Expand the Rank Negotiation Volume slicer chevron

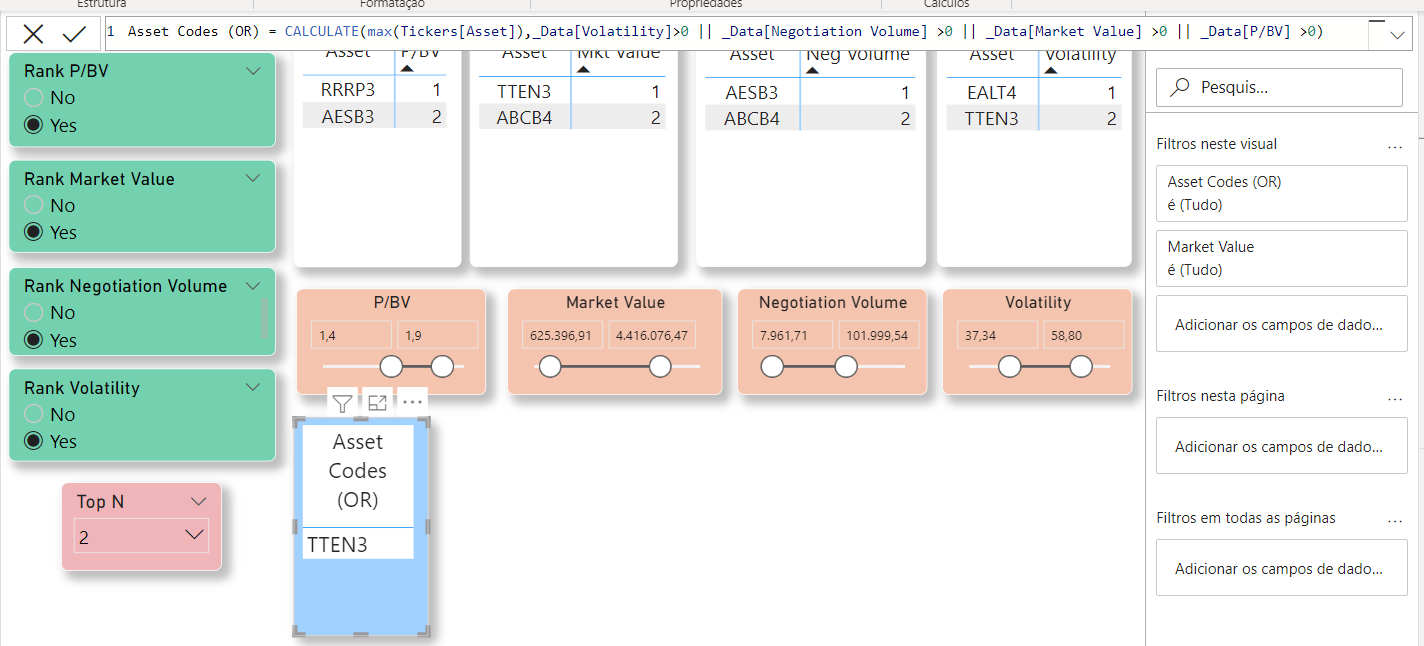253,285
